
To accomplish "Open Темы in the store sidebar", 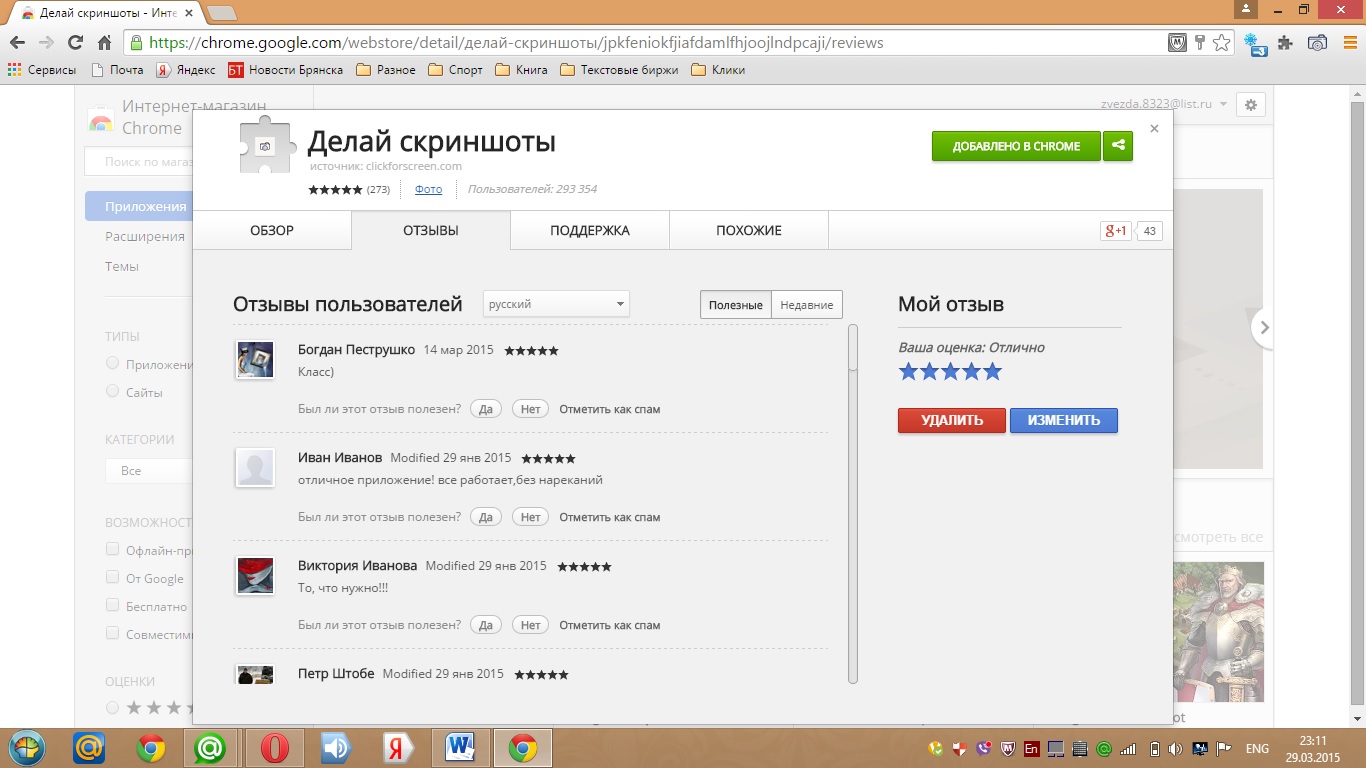I will click(122, 266).
